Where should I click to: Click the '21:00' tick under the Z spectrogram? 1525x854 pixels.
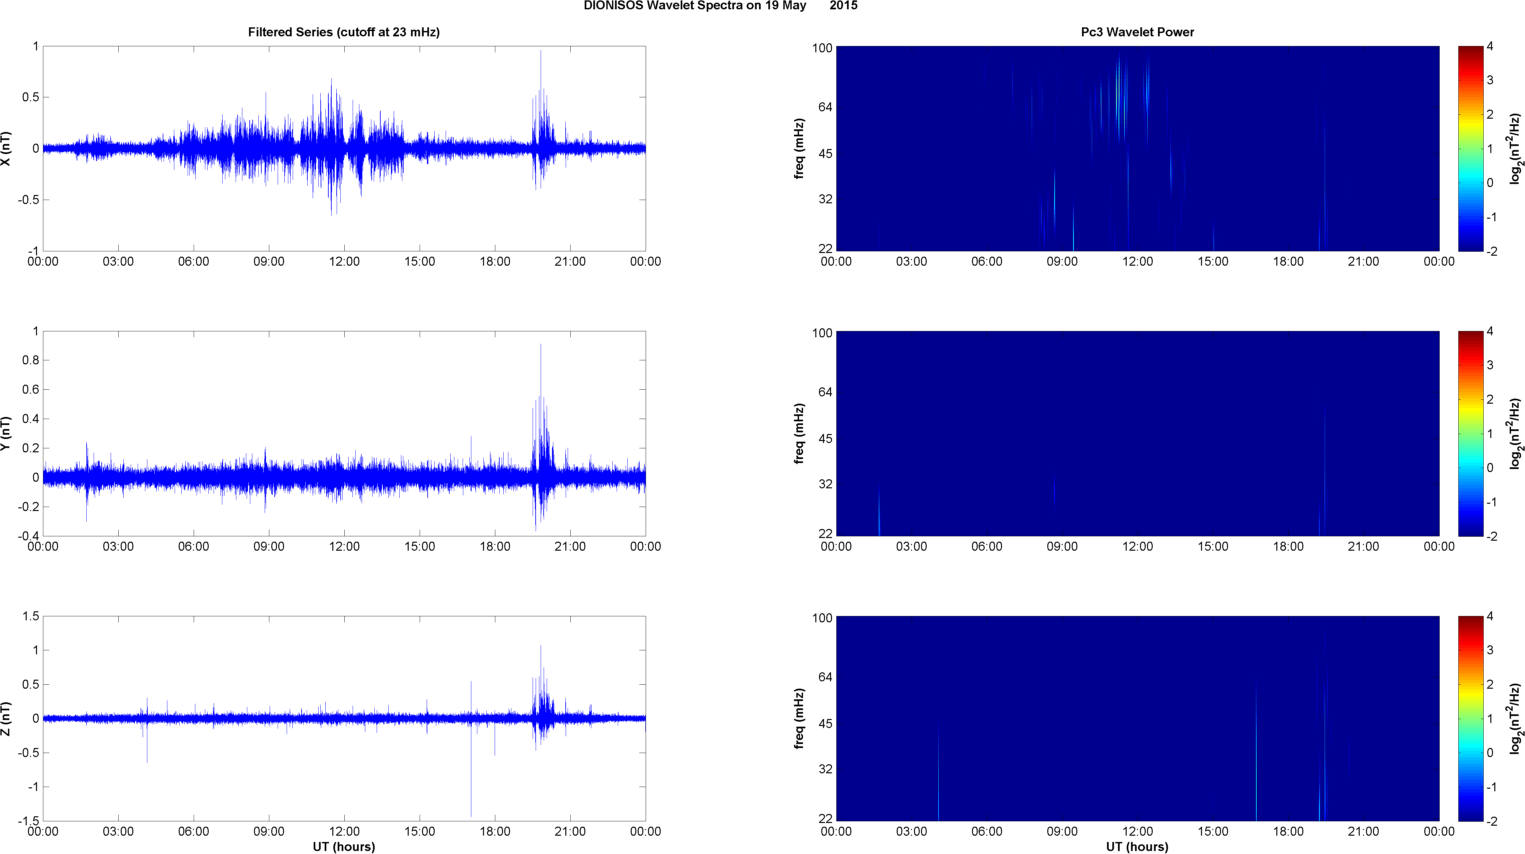coord(1363,832)
